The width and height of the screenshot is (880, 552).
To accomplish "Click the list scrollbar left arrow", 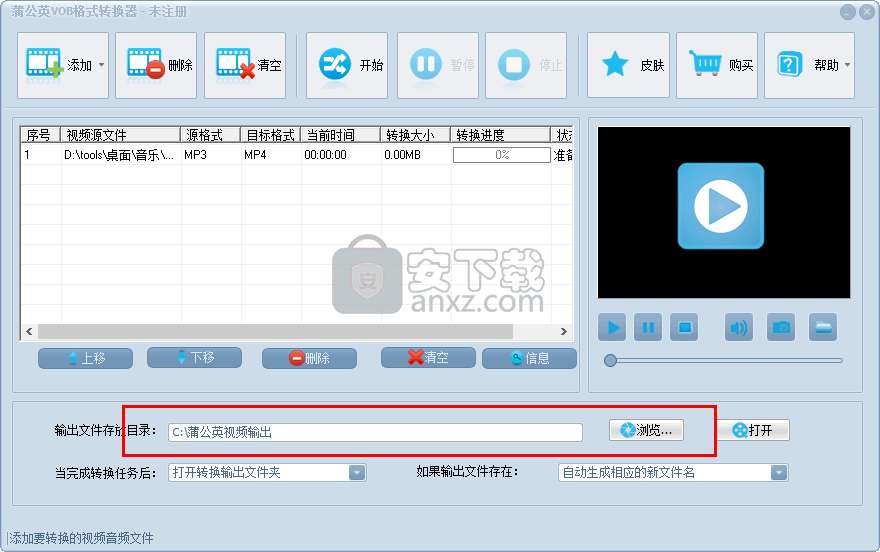I will coord(29,332).
